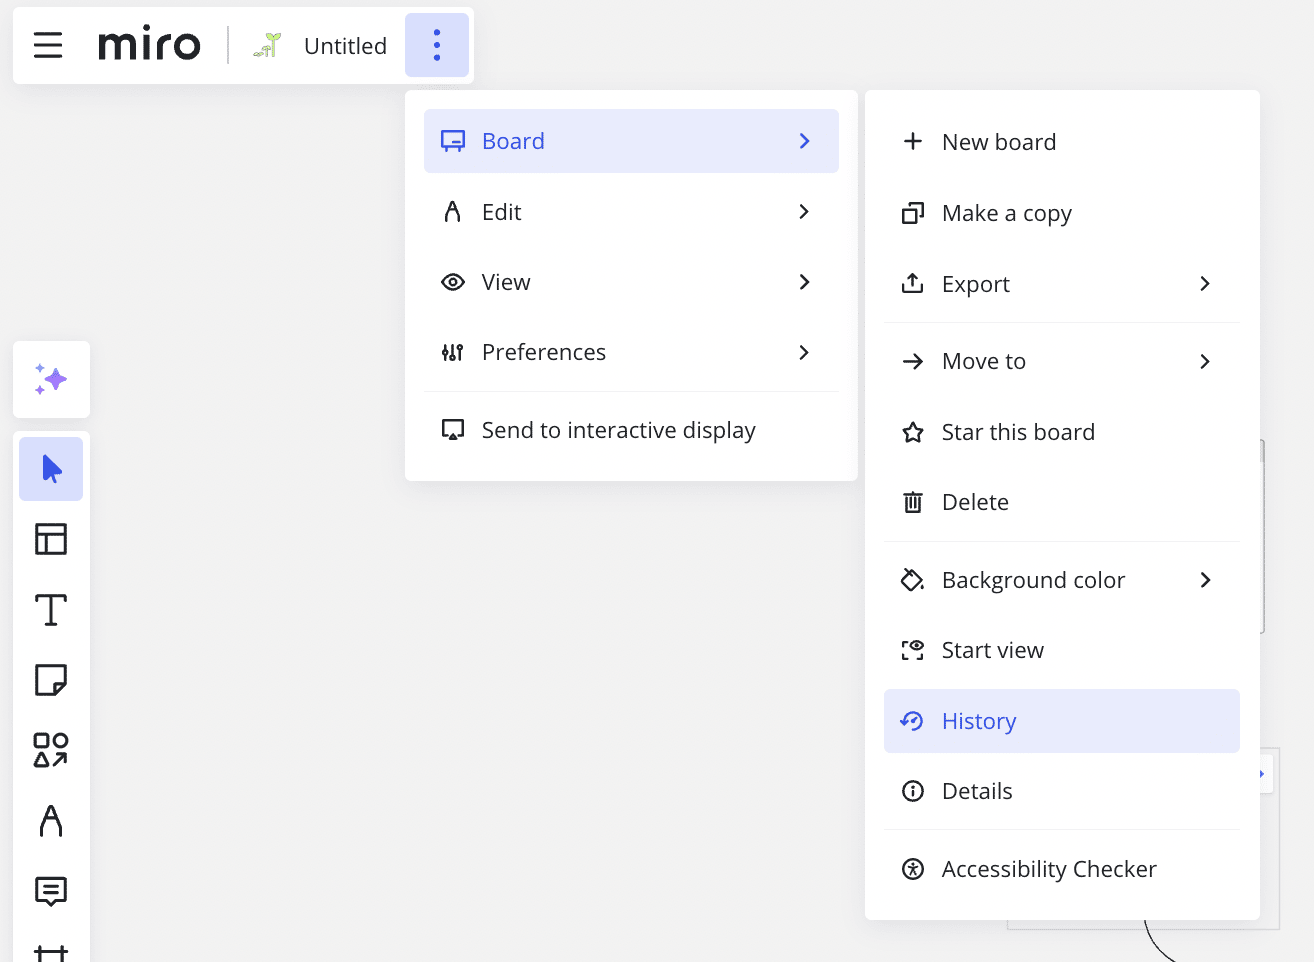This screenshot has width=1314, height=962.
Task: Choose the Sticky note tool
Action: pyautogui.click(x=51, y=680)
